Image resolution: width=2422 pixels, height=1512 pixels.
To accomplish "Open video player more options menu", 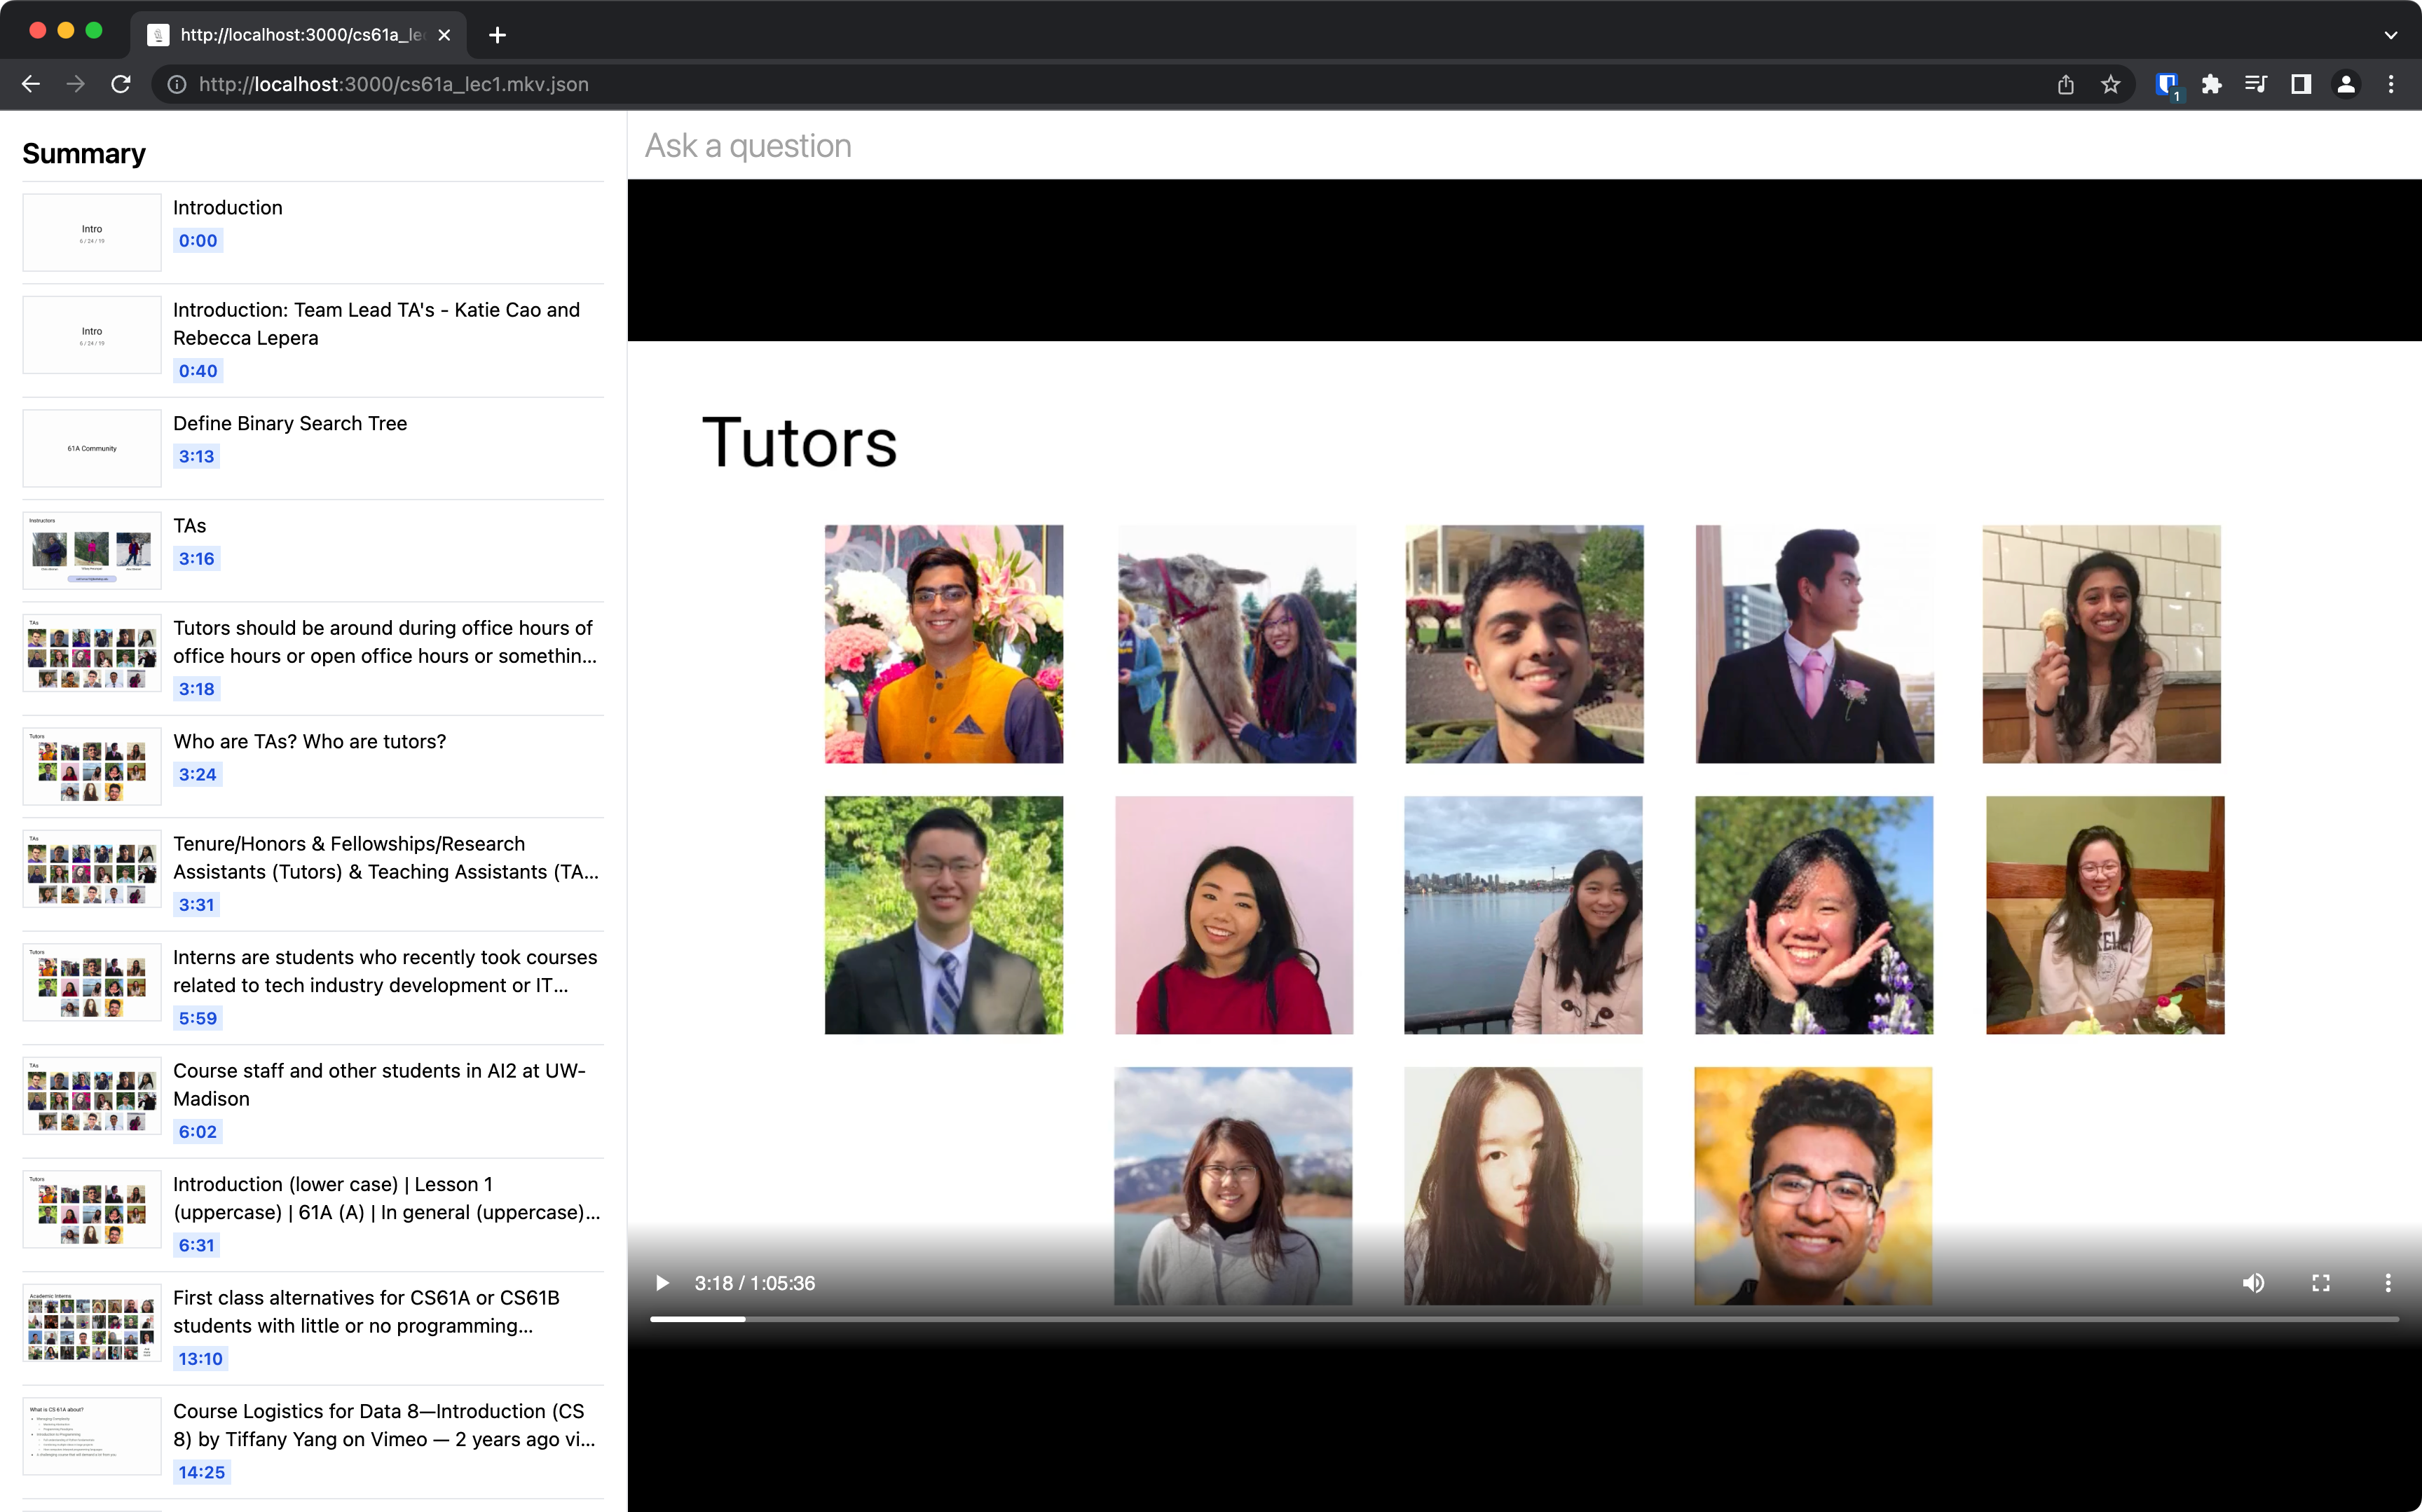I will (x=2388, y=1283).
